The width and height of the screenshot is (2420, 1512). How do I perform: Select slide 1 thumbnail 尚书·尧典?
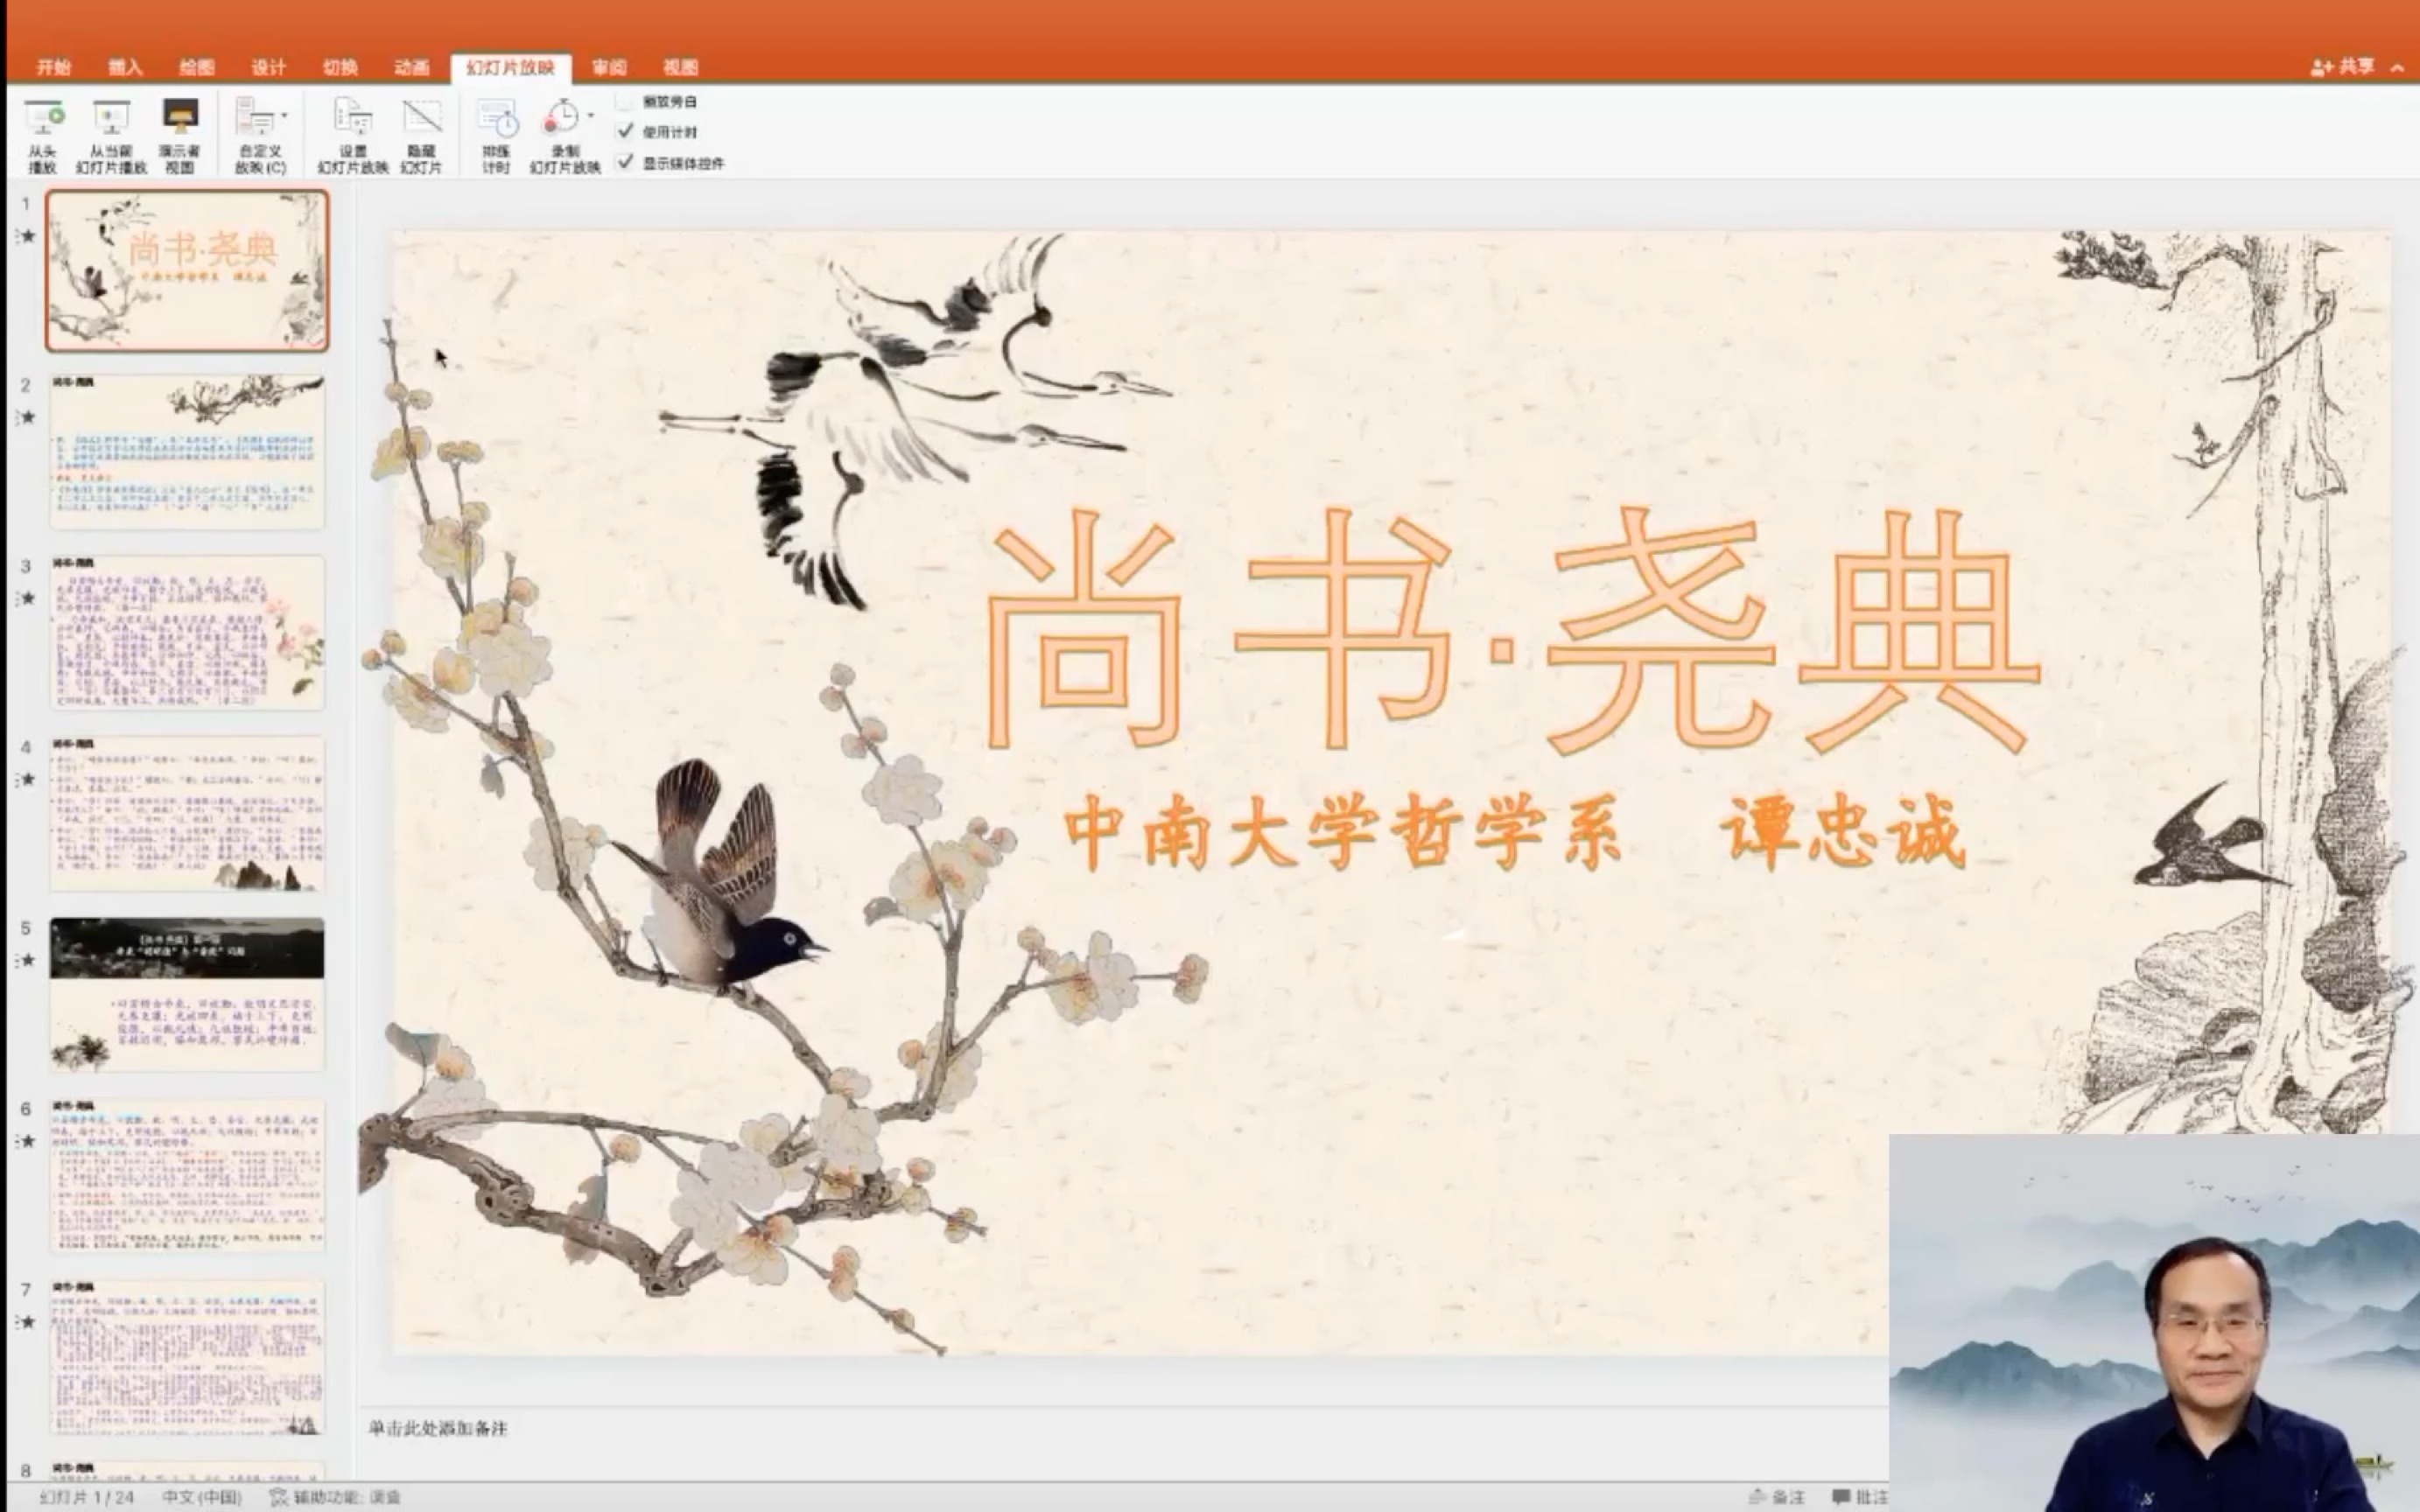tap(187, 270)
